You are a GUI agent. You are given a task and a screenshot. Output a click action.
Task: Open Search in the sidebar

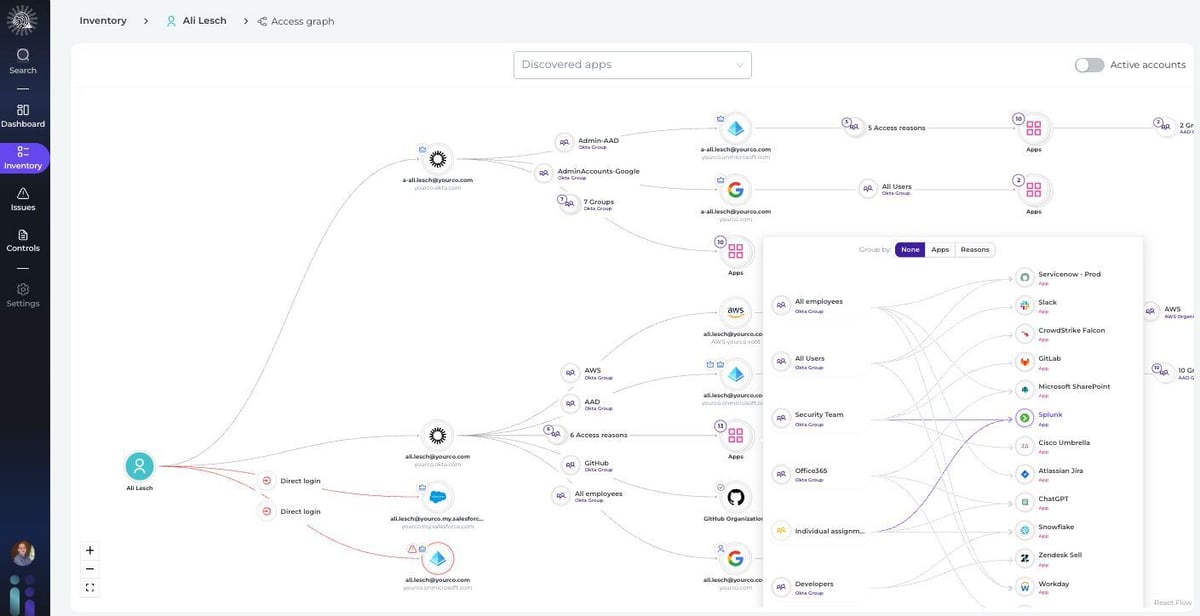coord(23,61)
